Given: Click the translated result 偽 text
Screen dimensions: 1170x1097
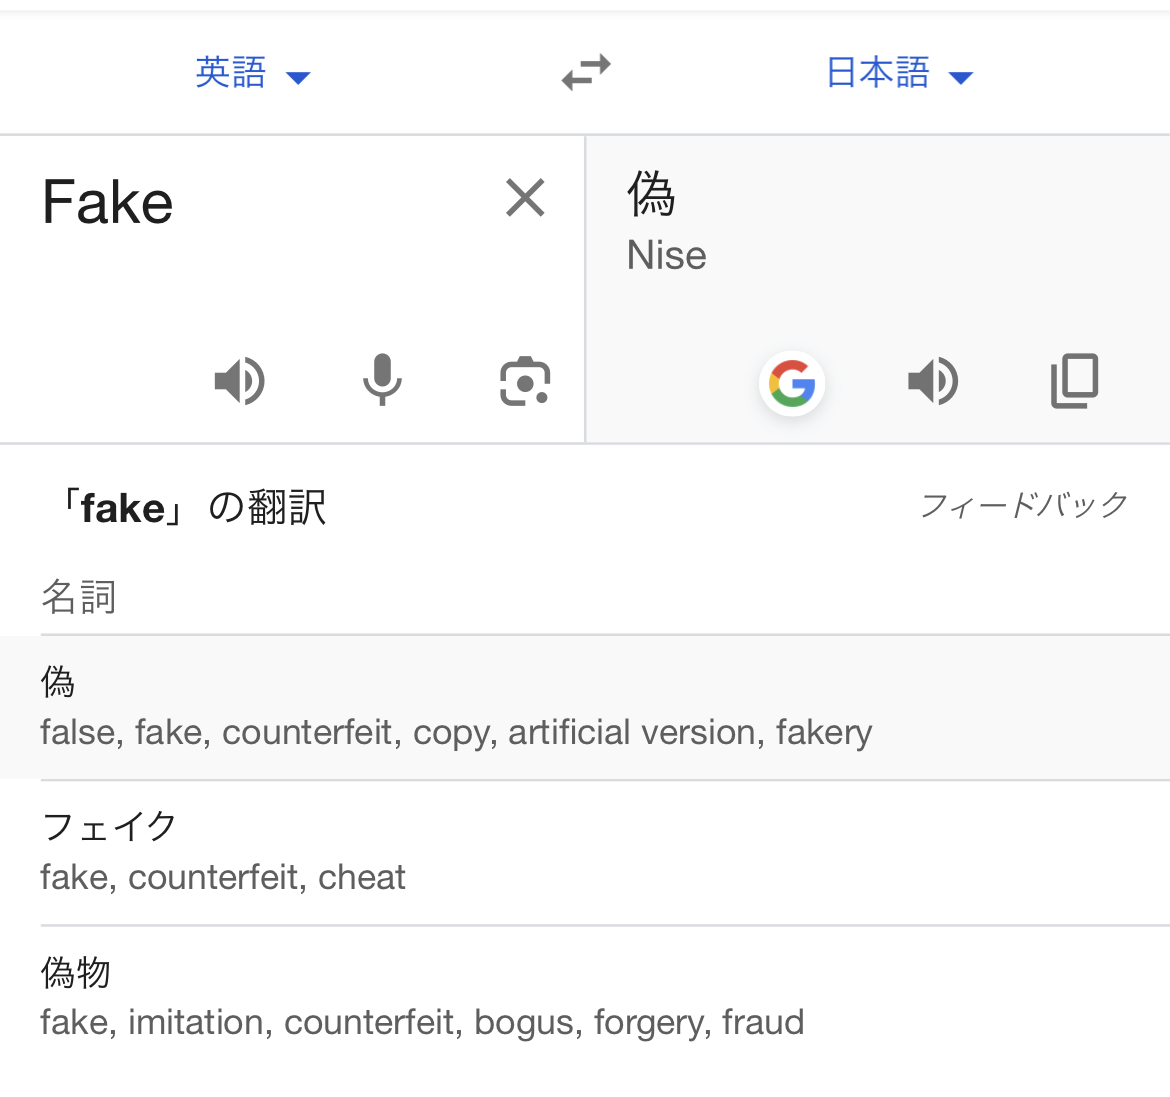Looking at the screenshot, I should point(651,194).
